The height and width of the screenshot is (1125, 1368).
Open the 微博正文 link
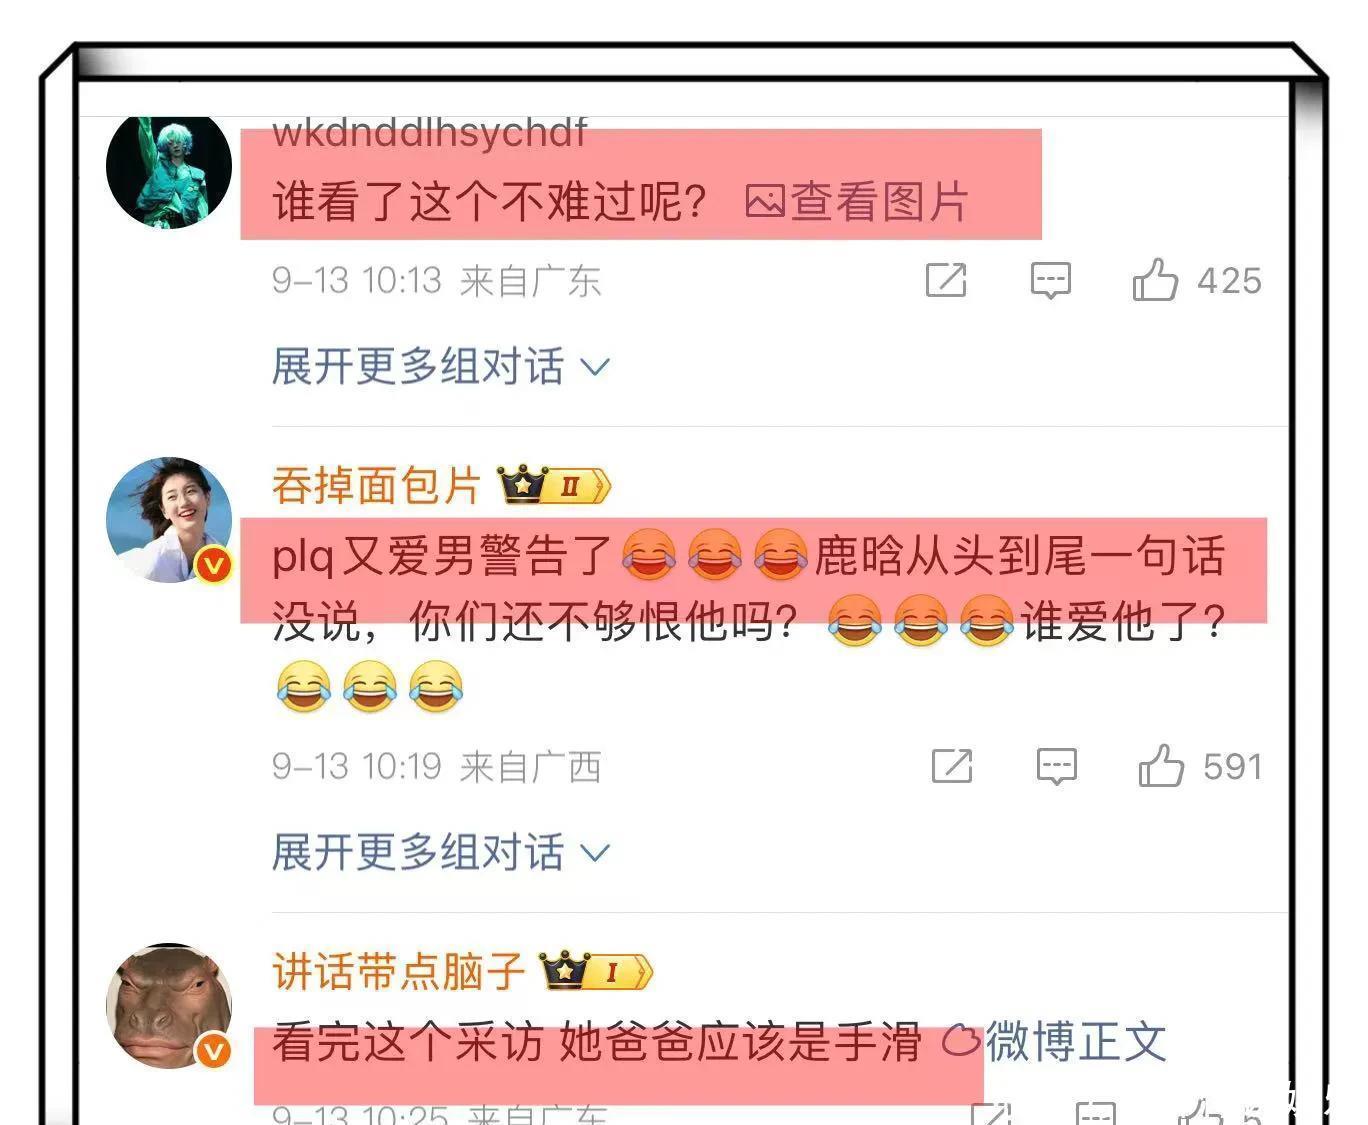(1055, 1042)
